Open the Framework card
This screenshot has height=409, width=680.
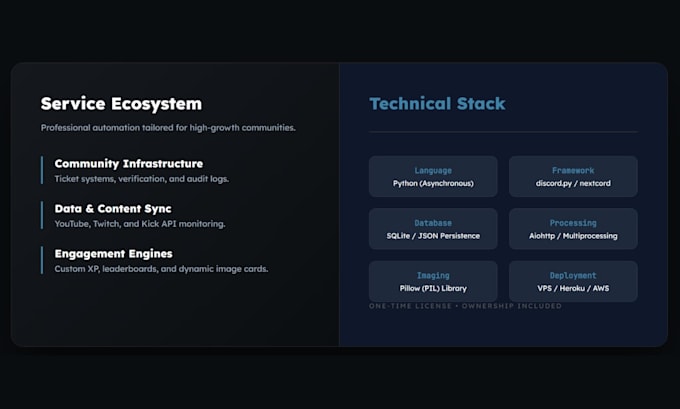pyautogui.click(x=573, y=177)
